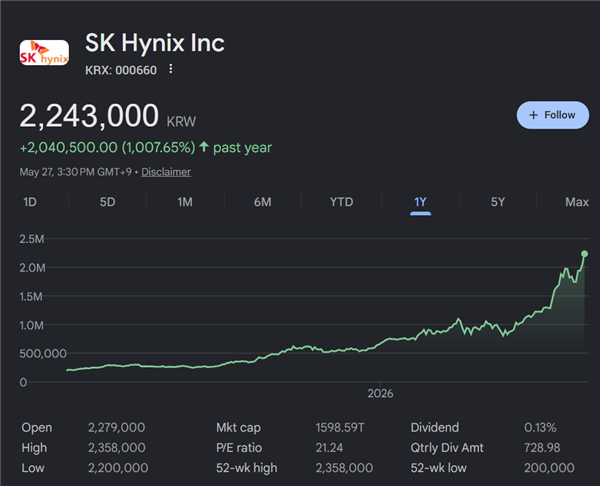This screenshot has width=600, height=486.
Task: Click the Low value 2,200,000
Action: [118, 468]
